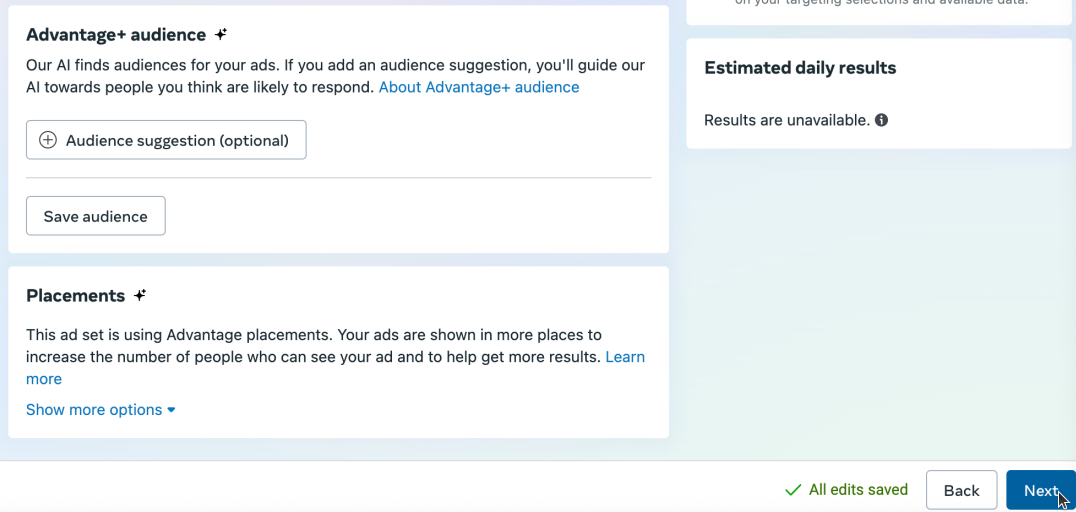This screenshot has height=512, width=1076.
Task: Expand the Show more options text link
Action: [x=94, y=410]
